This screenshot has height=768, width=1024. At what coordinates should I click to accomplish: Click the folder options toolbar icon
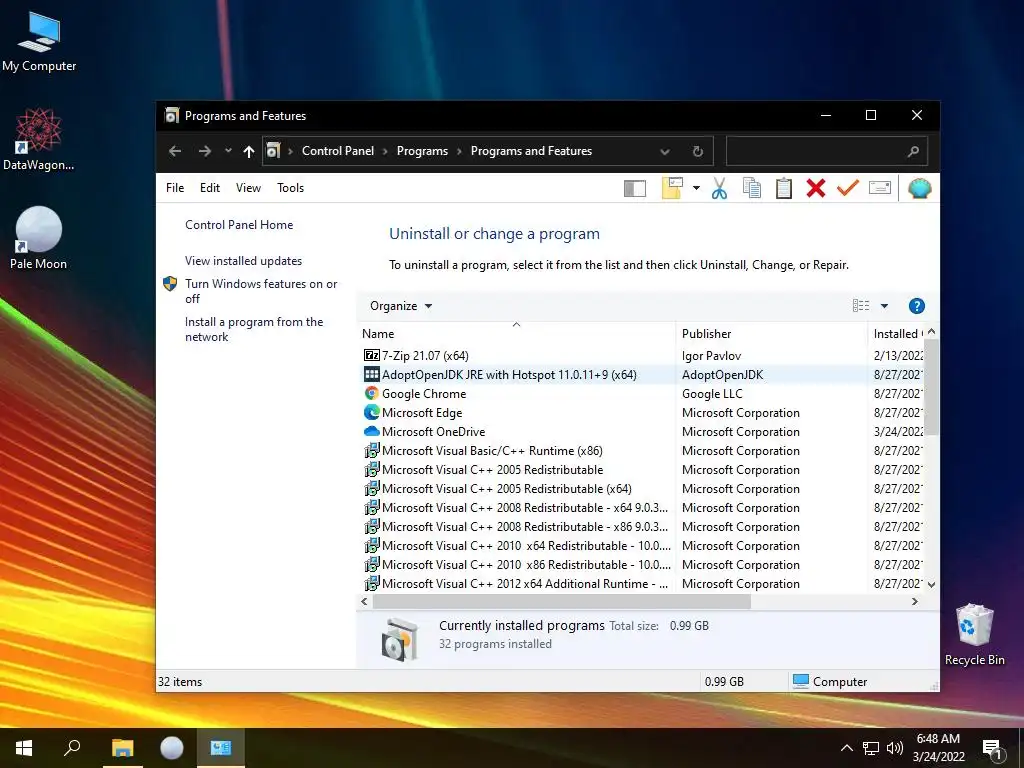pos(672,188)
